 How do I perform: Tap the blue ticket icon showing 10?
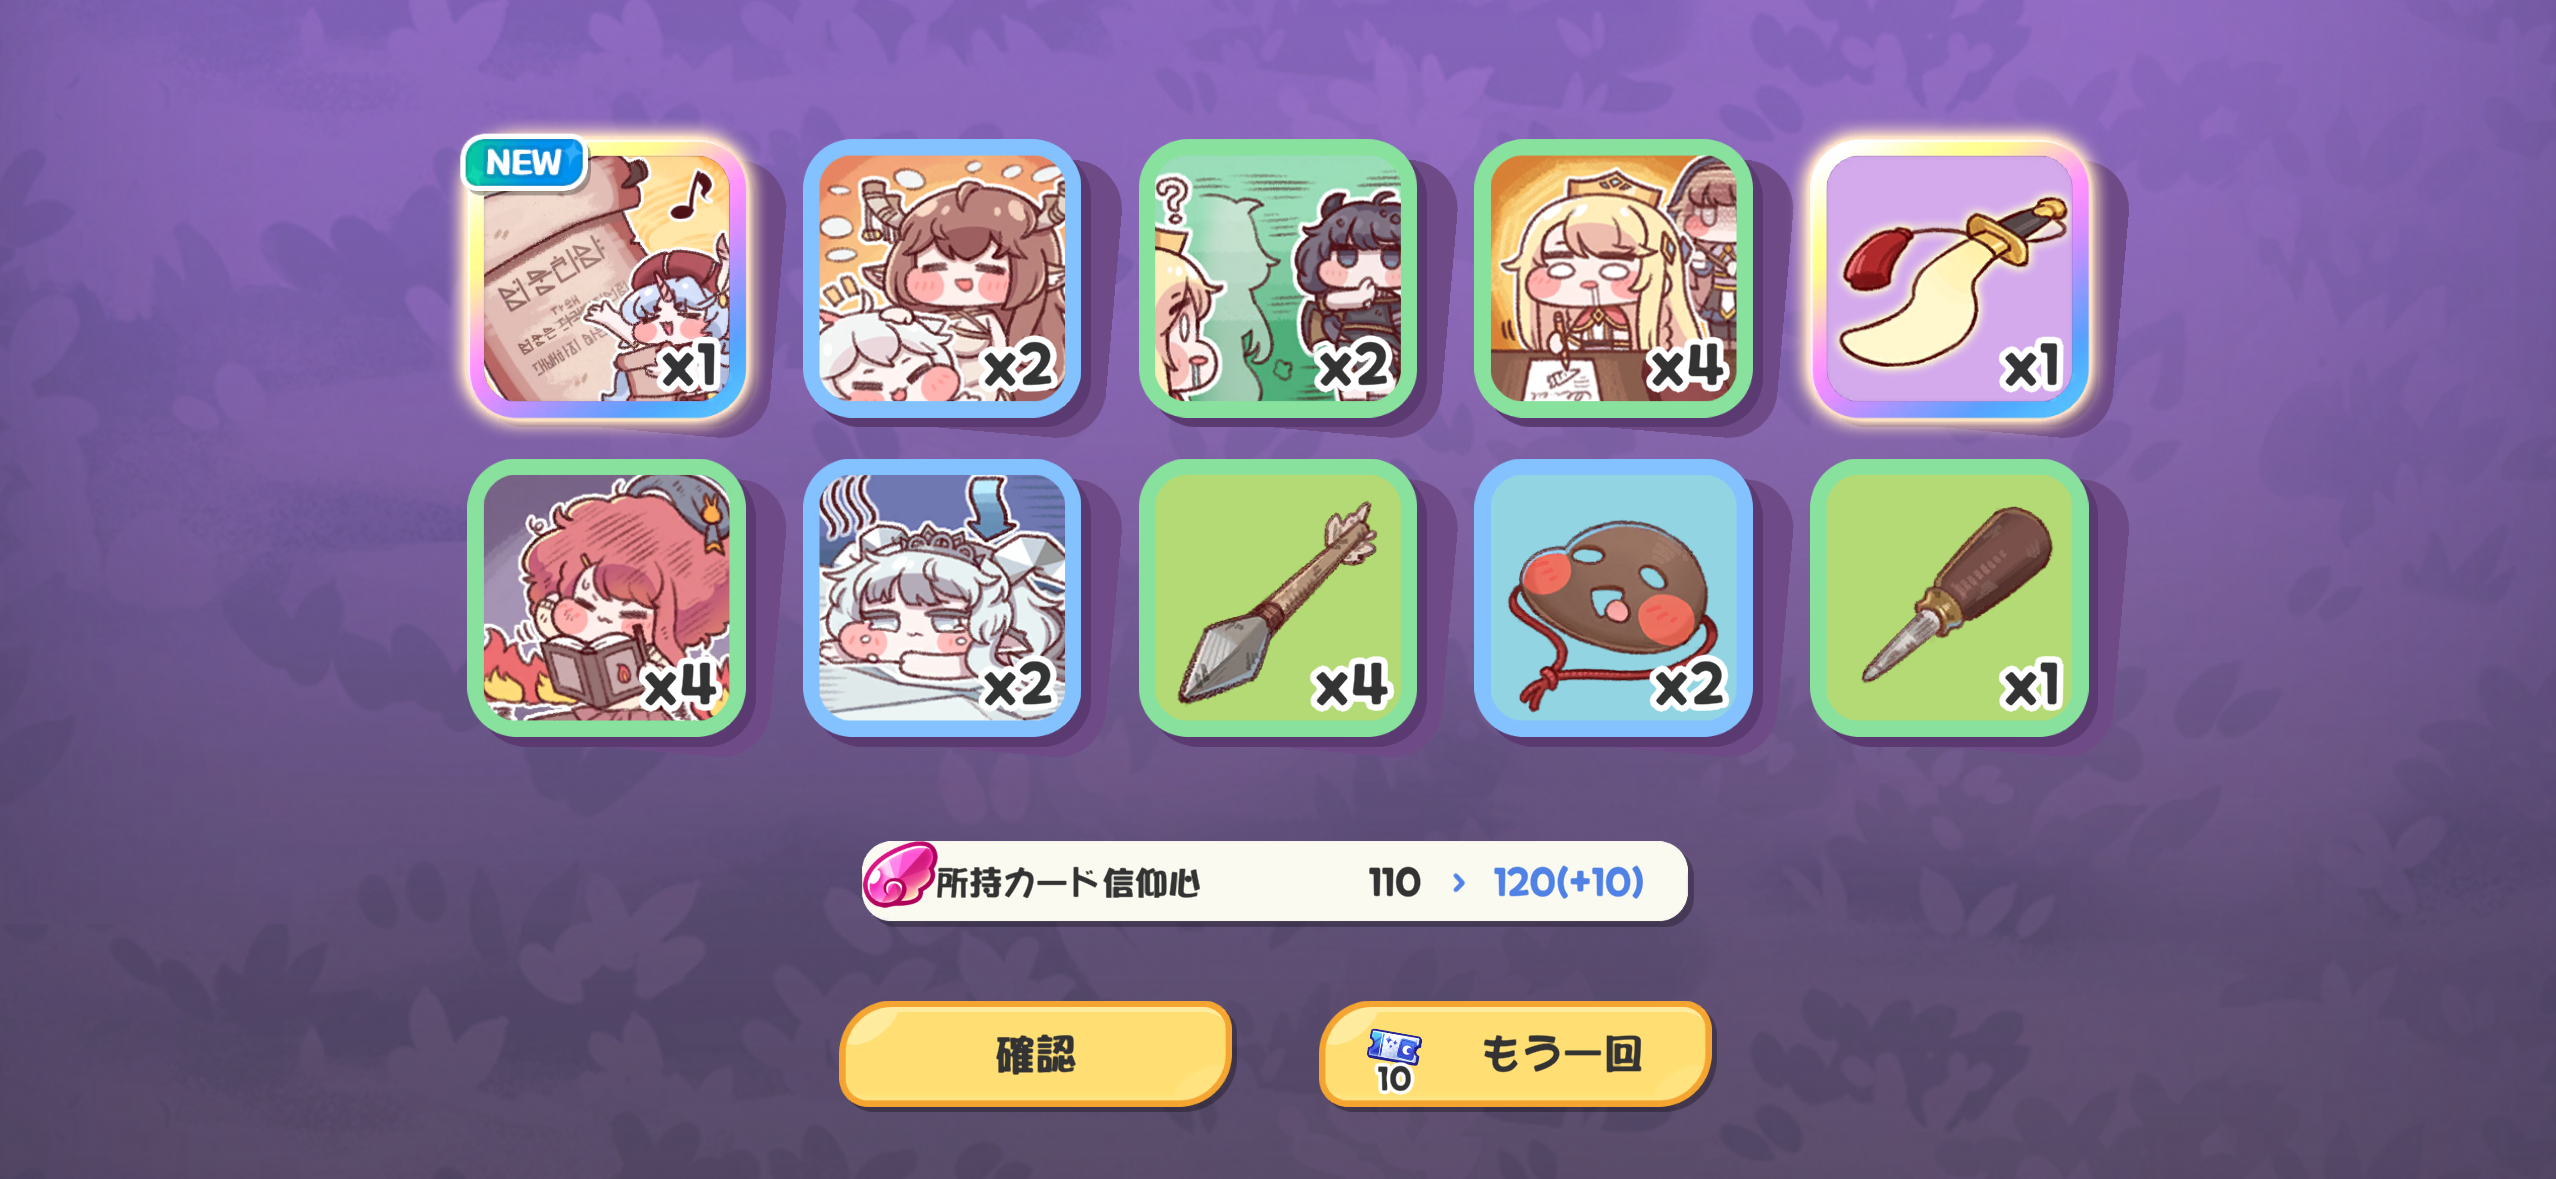[1394, 1060]
